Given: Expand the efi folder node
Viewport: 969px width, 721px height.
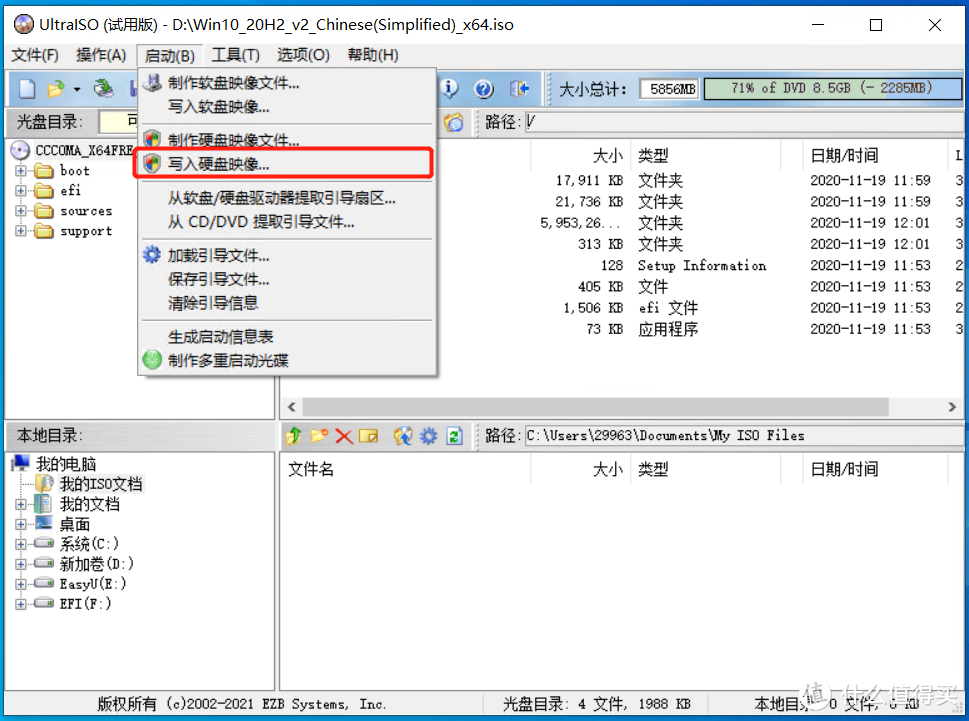Looking at the screenshot, I should pos(21,191).
